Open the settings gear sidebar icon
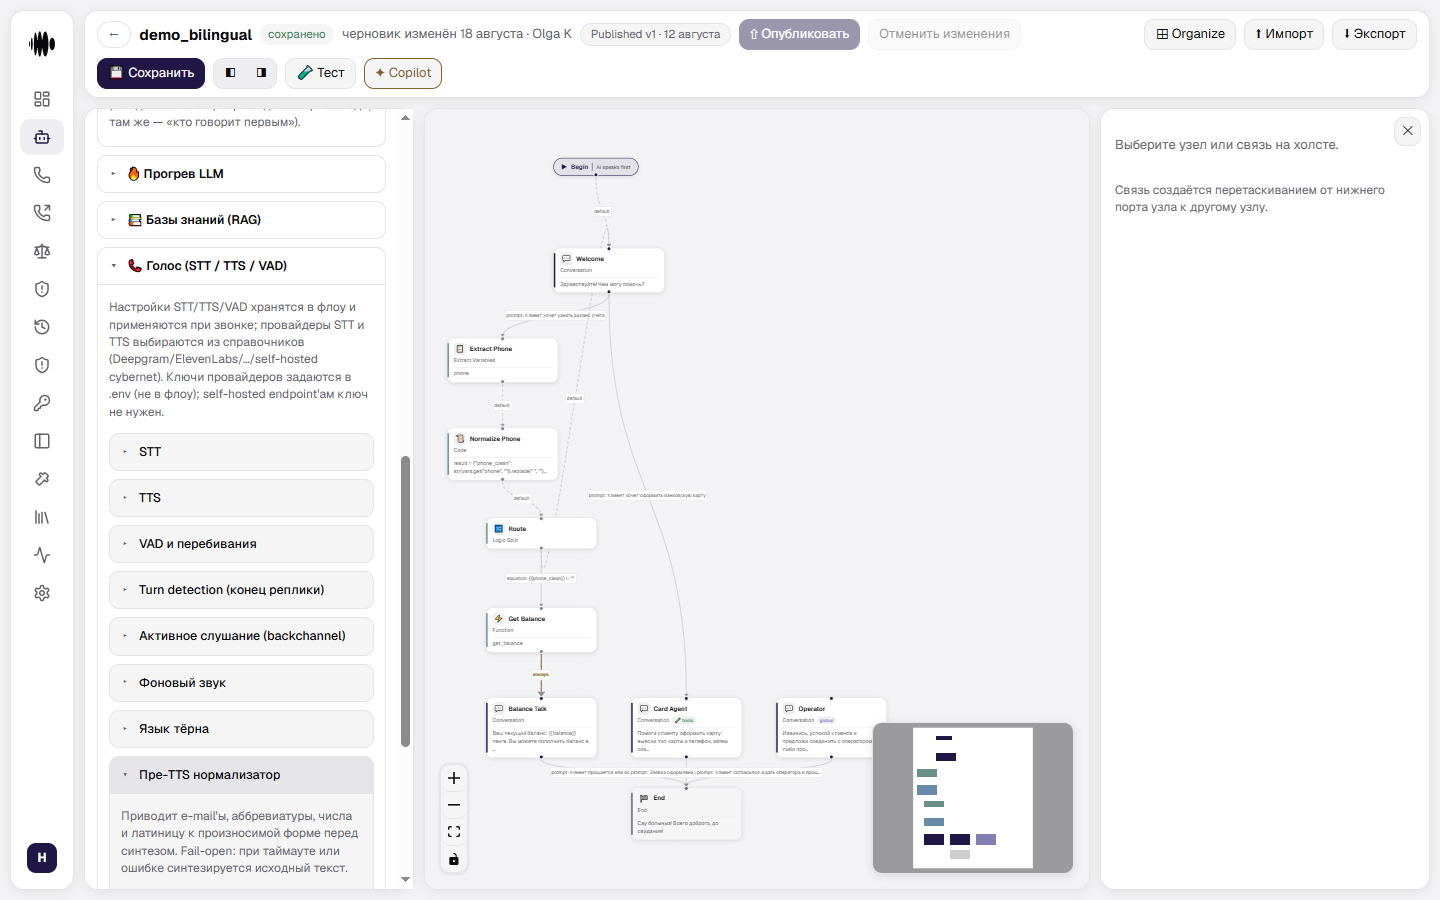Screen dimensions: 1440x900 point(42,593)
